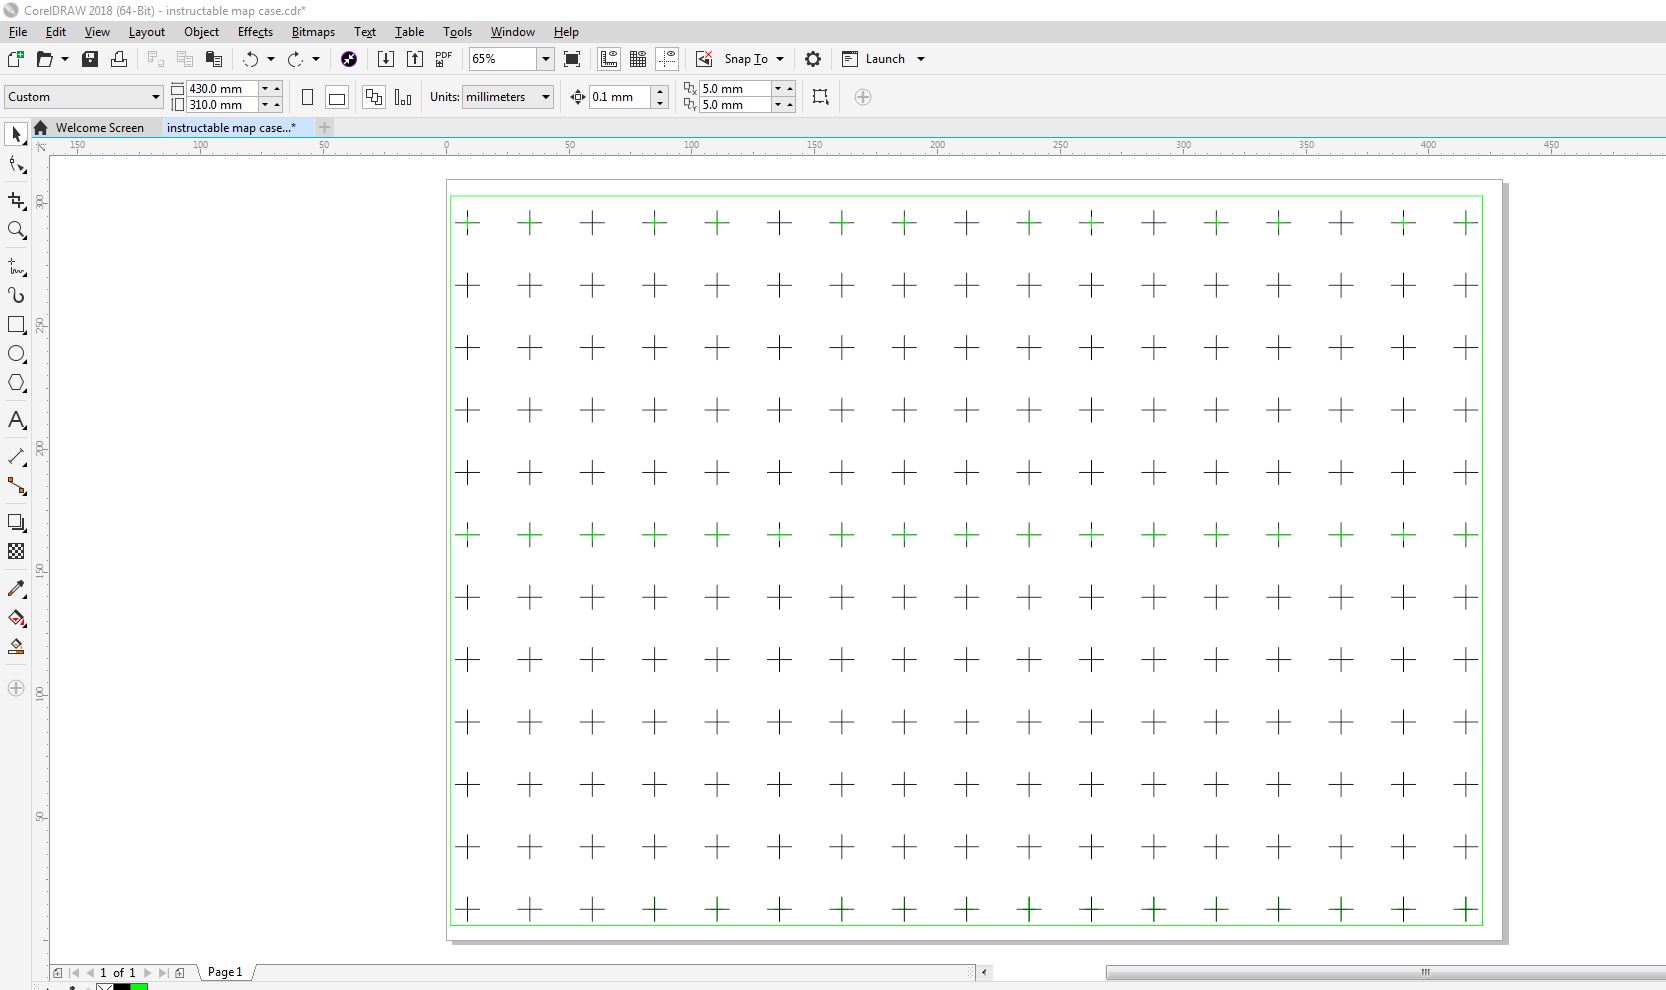The image size is (1666, 990).
Task: Click the page width field showing 430.0 mm
Action: click(x=221, y=89)
